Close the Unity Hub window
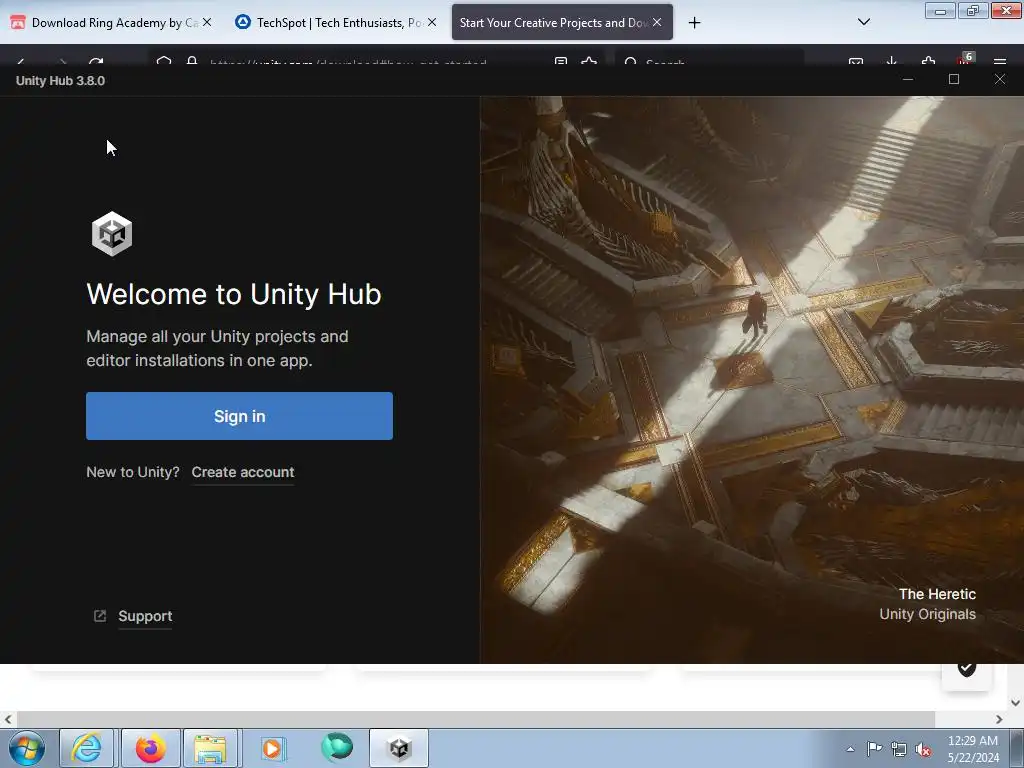The image size is (1024, 768). 1000,79
